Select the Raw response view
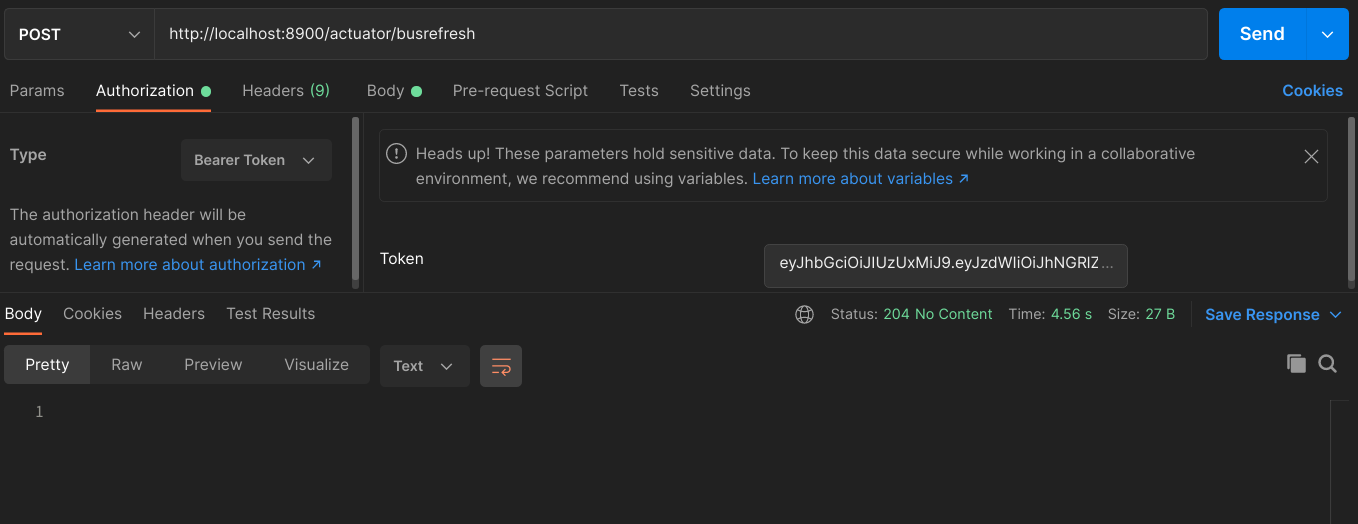1358x524 pixels. click(x=127, y=365)
